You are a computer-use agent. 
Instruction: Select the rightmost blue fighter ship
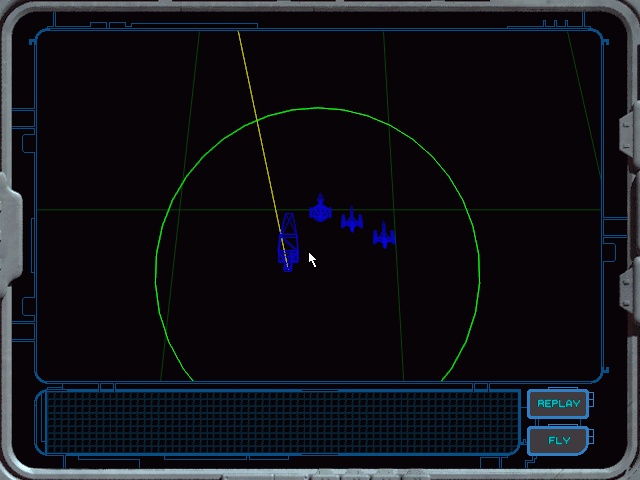click(384, 235)
